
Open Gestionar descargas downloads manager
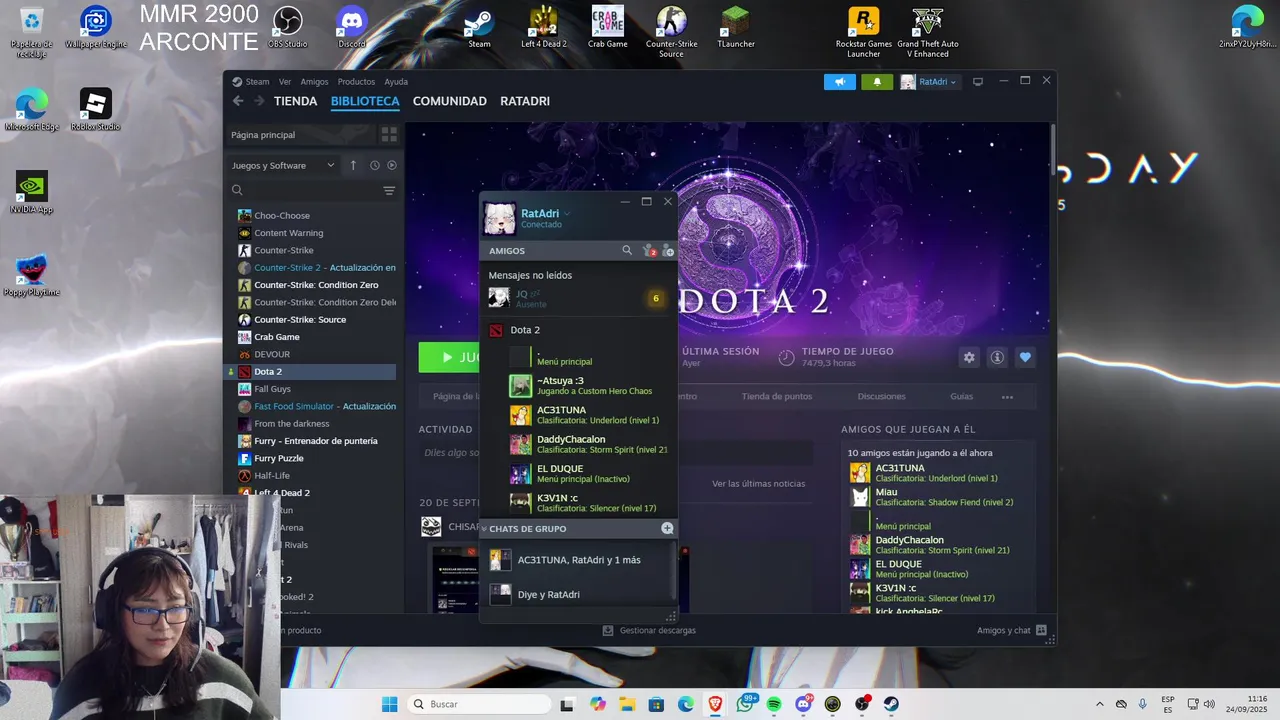[x=649, y=630]
